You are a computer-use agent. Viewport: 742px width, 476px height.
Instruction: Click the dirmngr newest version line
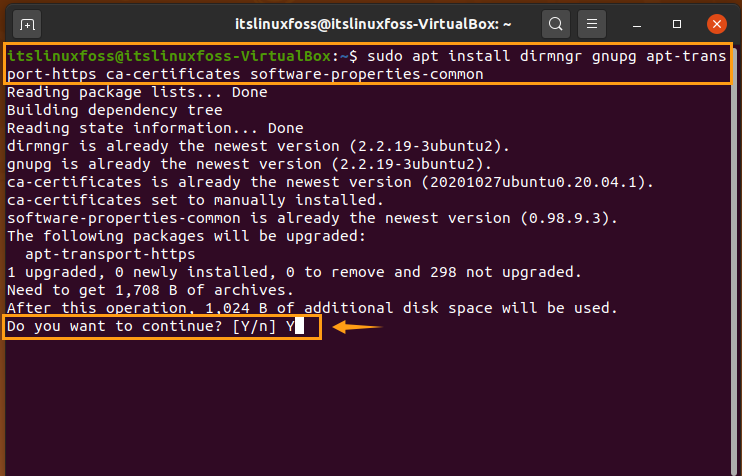point(258,146)
